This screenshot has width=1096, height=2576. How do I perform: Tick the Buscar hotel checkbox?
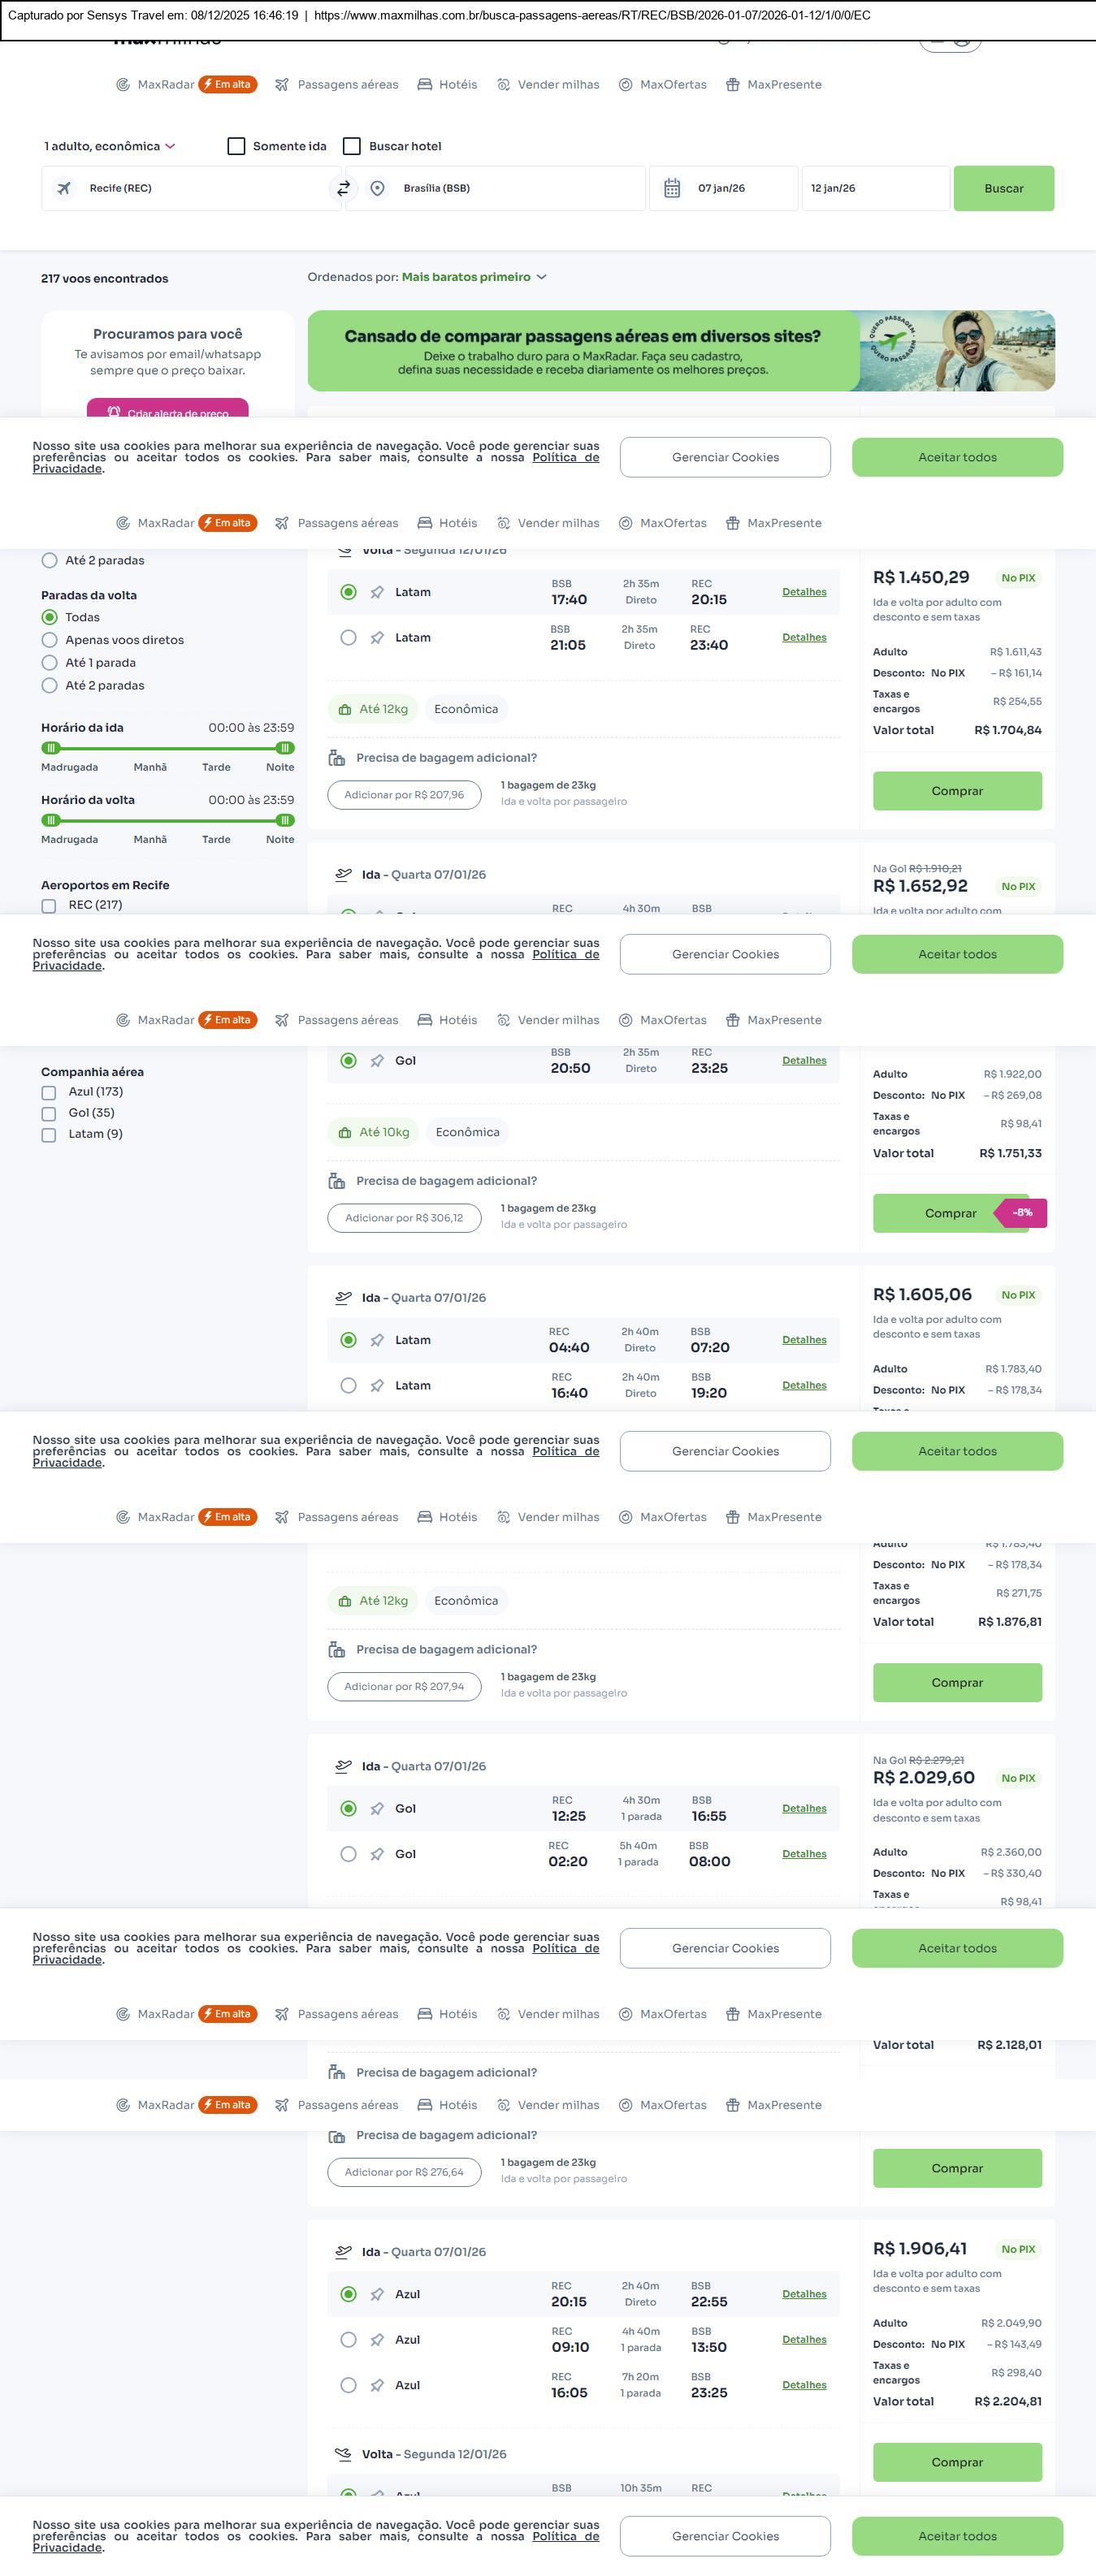tap(352, 146)
